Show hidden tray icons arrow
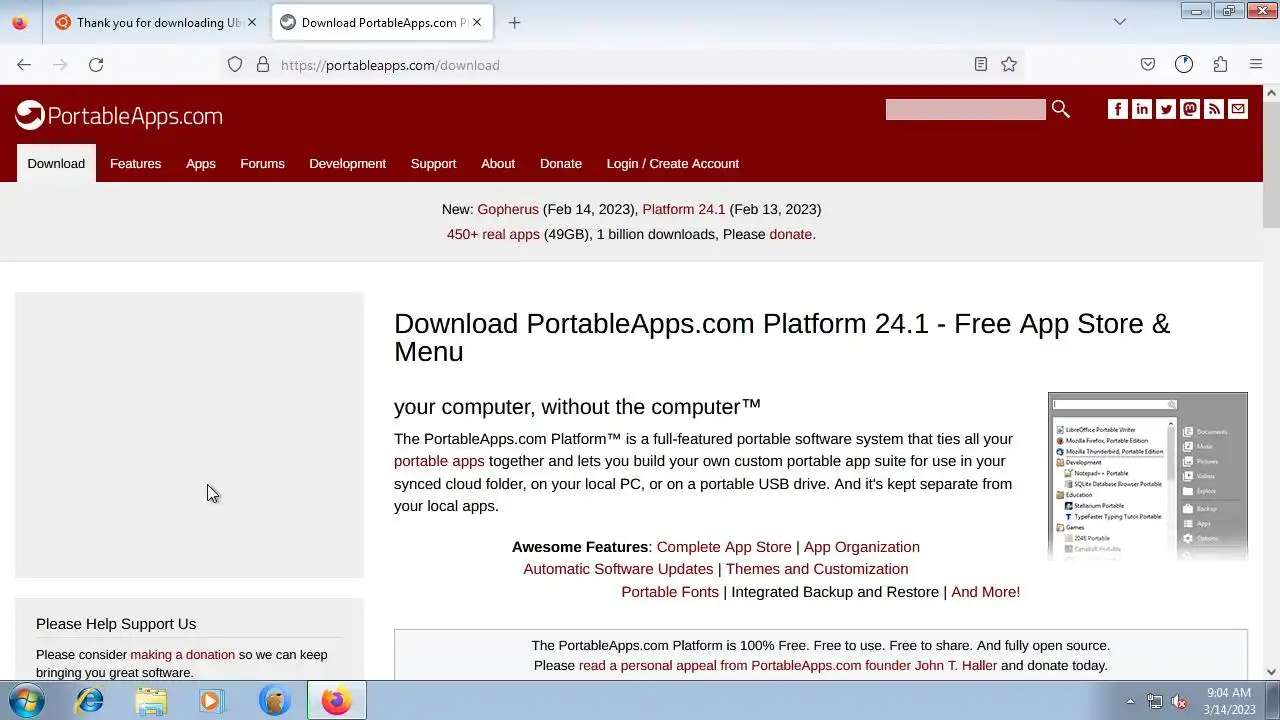The width and height of the screenshot is (1280, 720). point(1130,701)
